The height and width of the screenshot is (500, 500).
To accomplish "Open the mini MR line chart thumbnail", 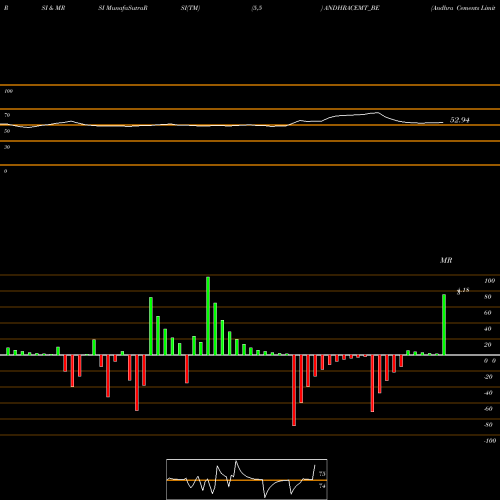I will (x=247, y=479).
